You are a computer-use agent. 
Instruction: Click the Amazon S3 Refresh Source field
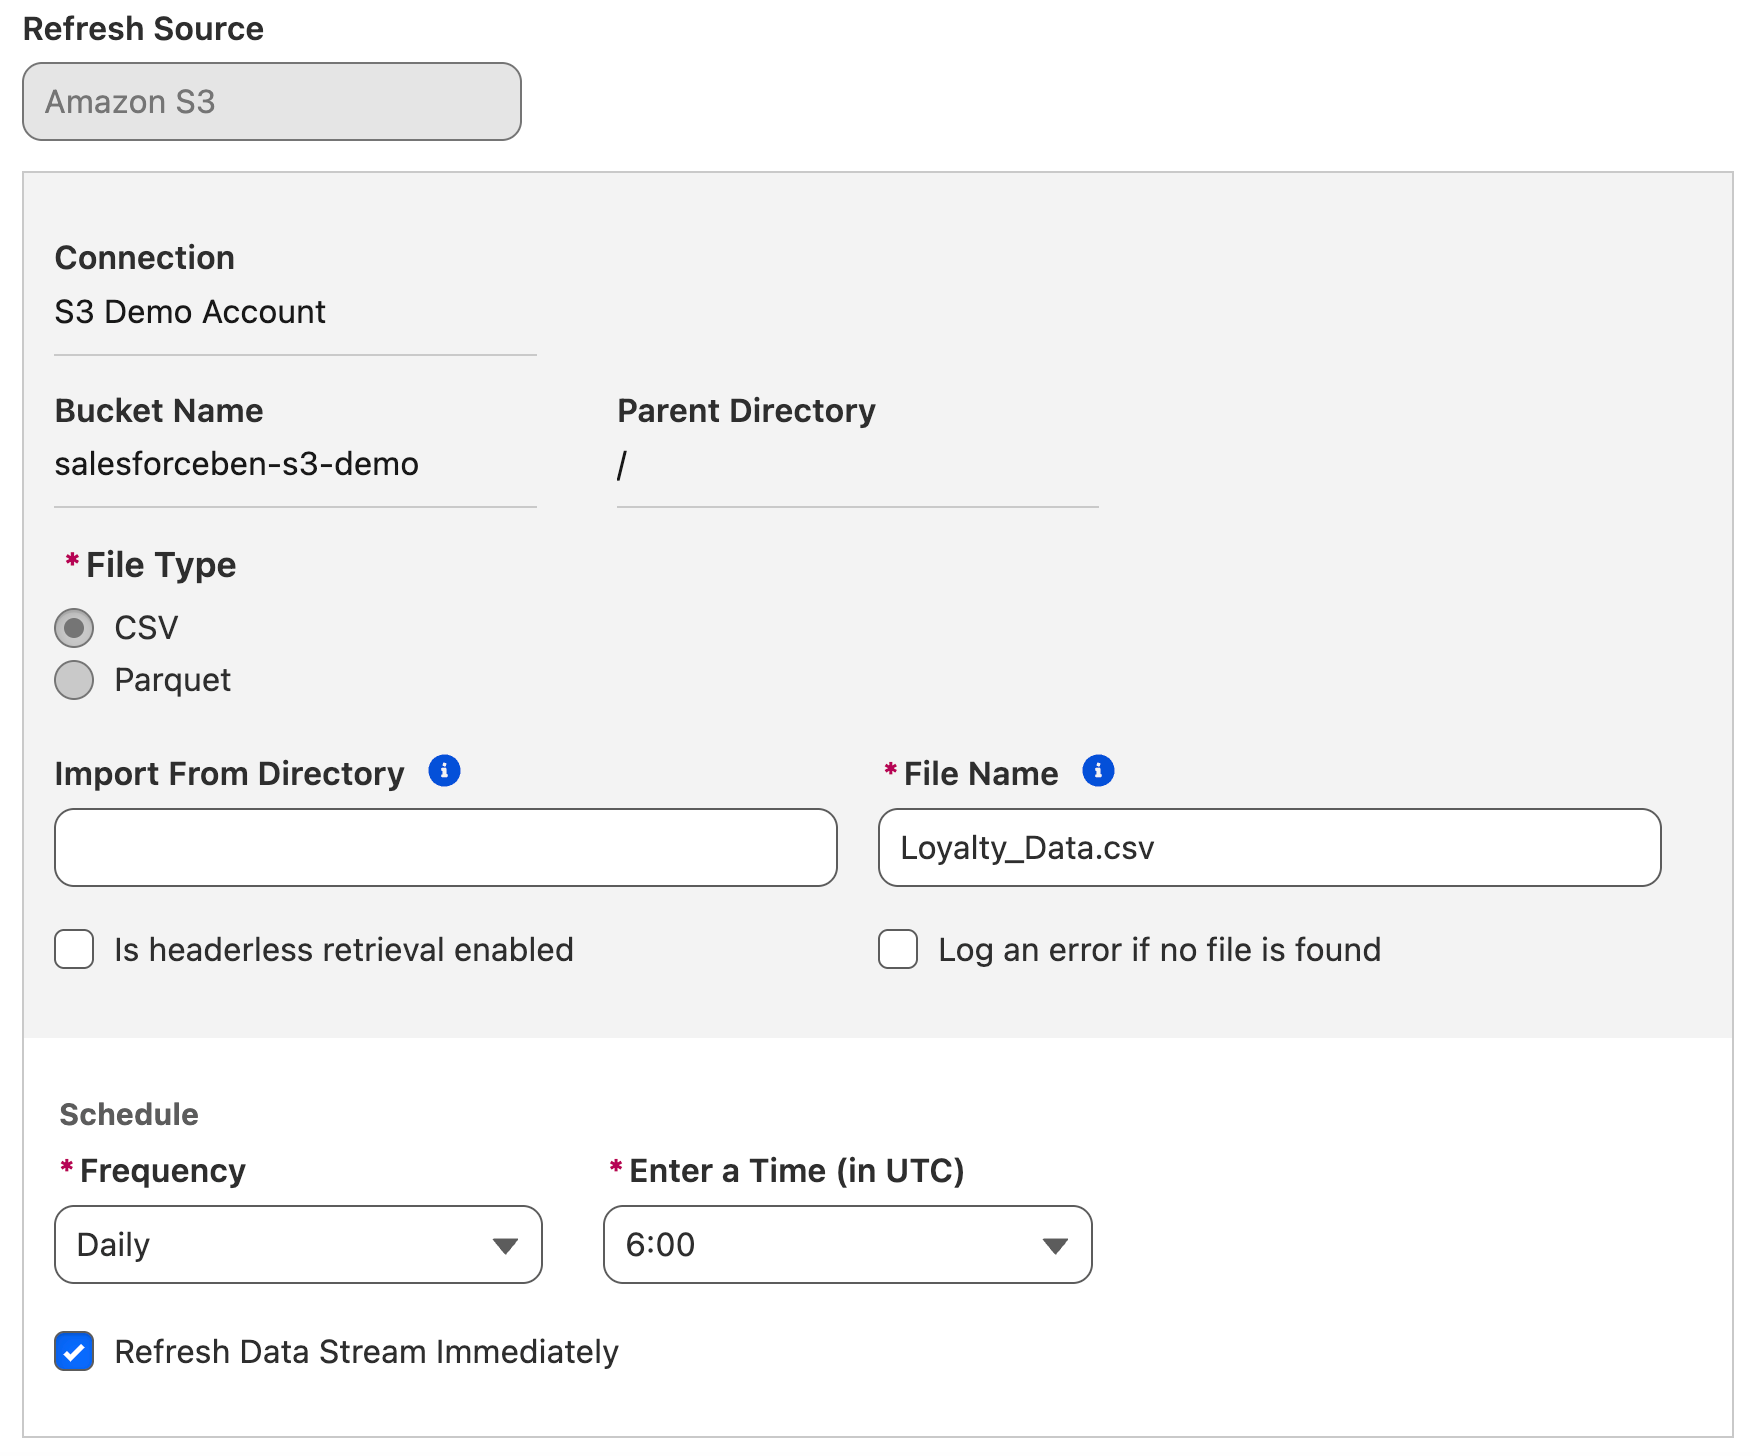(271, 102)
